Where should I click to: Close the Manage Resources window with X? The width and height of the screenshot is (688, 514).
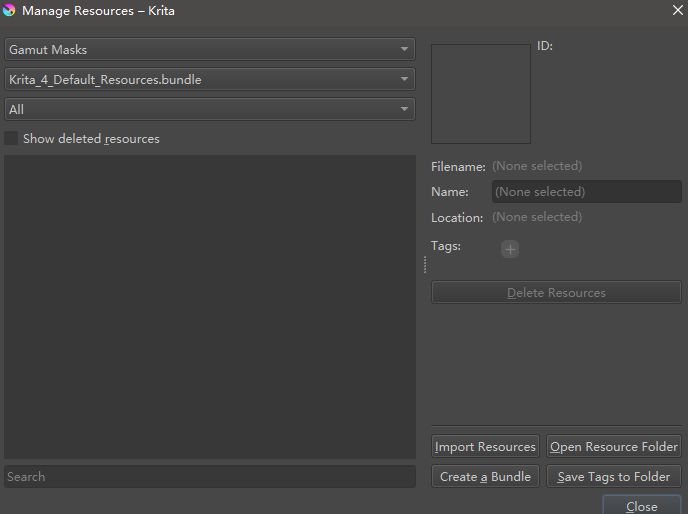point(677,10)
